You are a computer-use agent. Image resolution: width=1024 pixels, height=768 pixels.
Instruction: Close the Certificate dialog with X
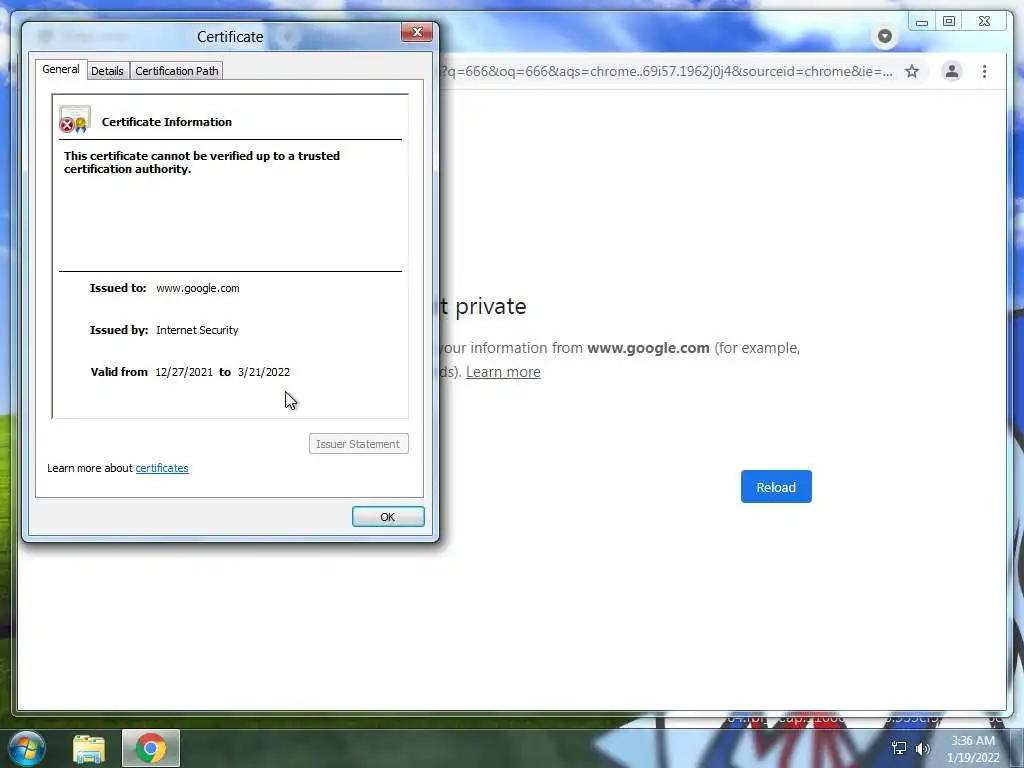coord(417,33)
